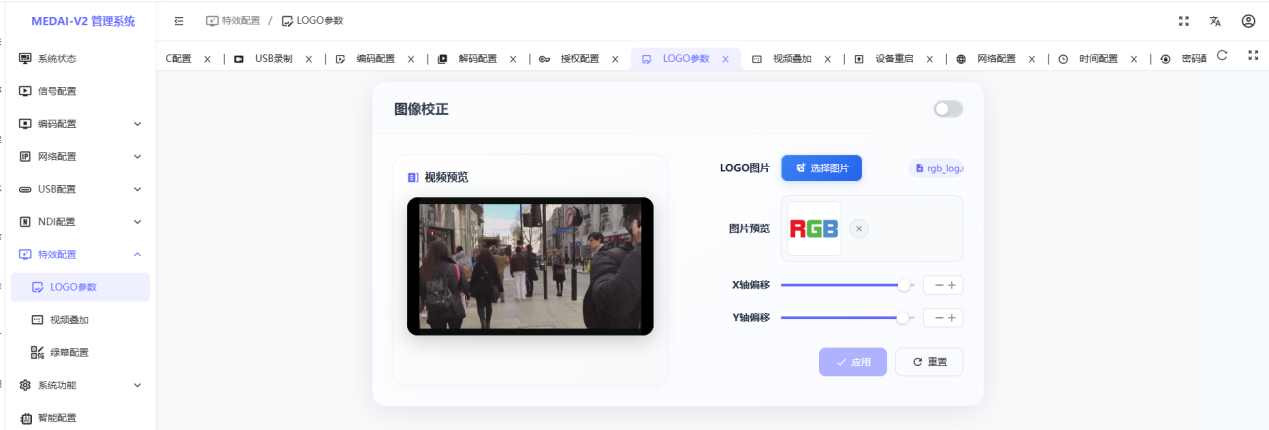This screenshot has height=430, width=1269.
Task: Click the 视频叠加 sidebar icon
Action: click(37, 320)
